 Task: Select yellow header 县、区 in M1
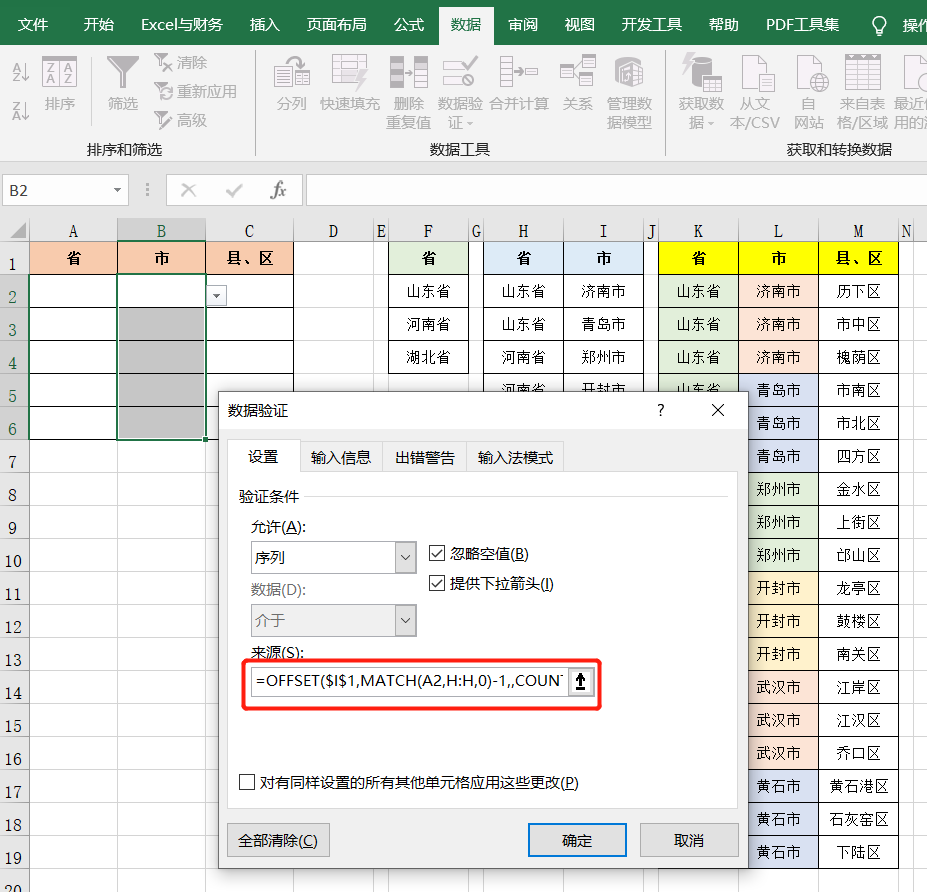pos(858,258)
